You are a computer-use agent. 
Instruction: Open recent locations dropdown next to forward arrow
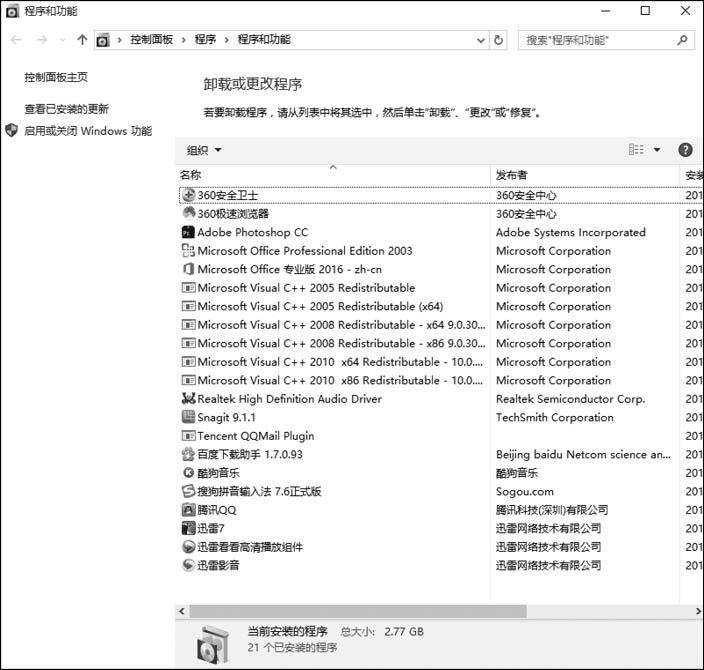pos(62,40)
